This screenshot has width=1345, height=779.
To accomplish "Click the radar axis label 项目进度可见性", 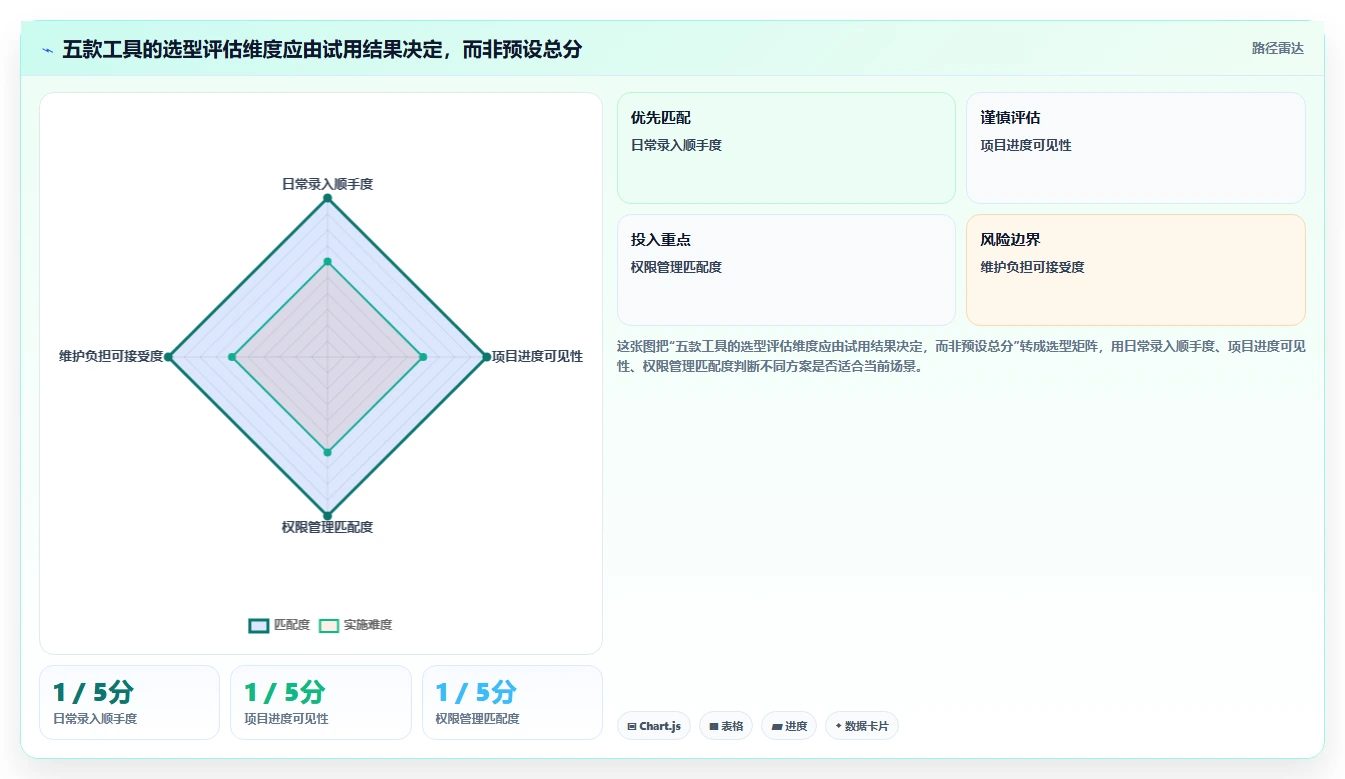I will [x=537, y=356].
